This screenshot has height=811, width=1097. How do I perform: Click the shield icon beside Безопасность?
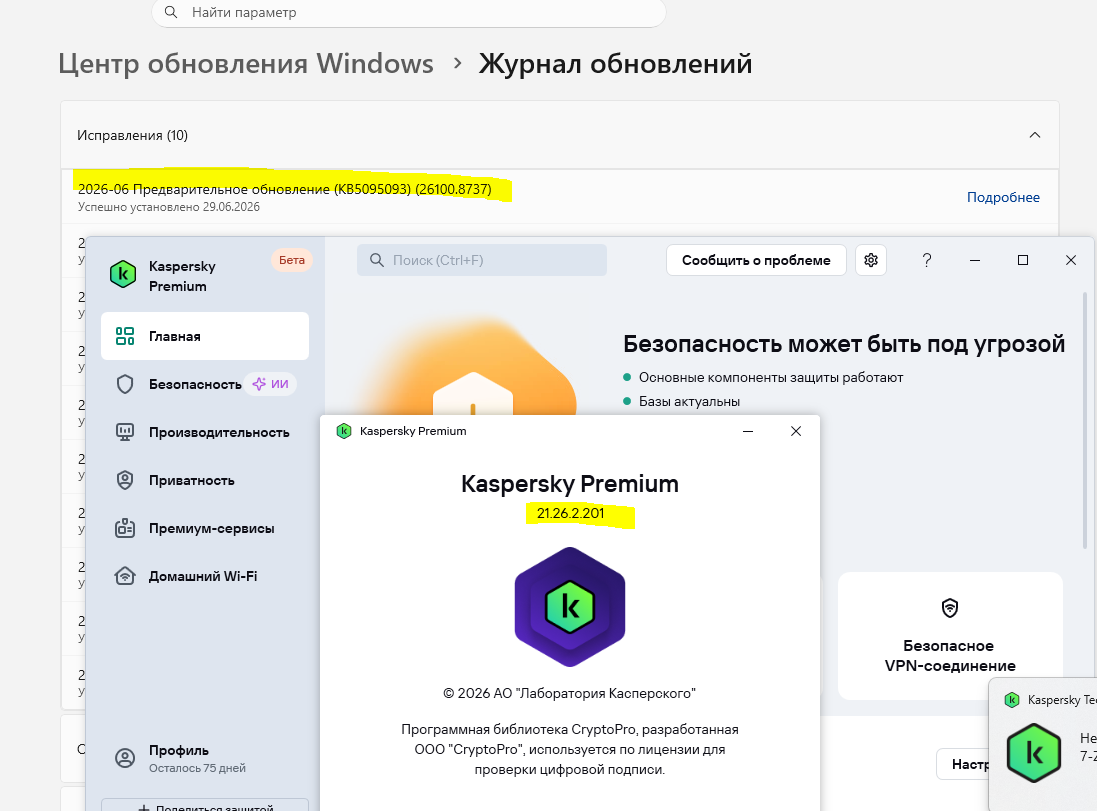125,384
